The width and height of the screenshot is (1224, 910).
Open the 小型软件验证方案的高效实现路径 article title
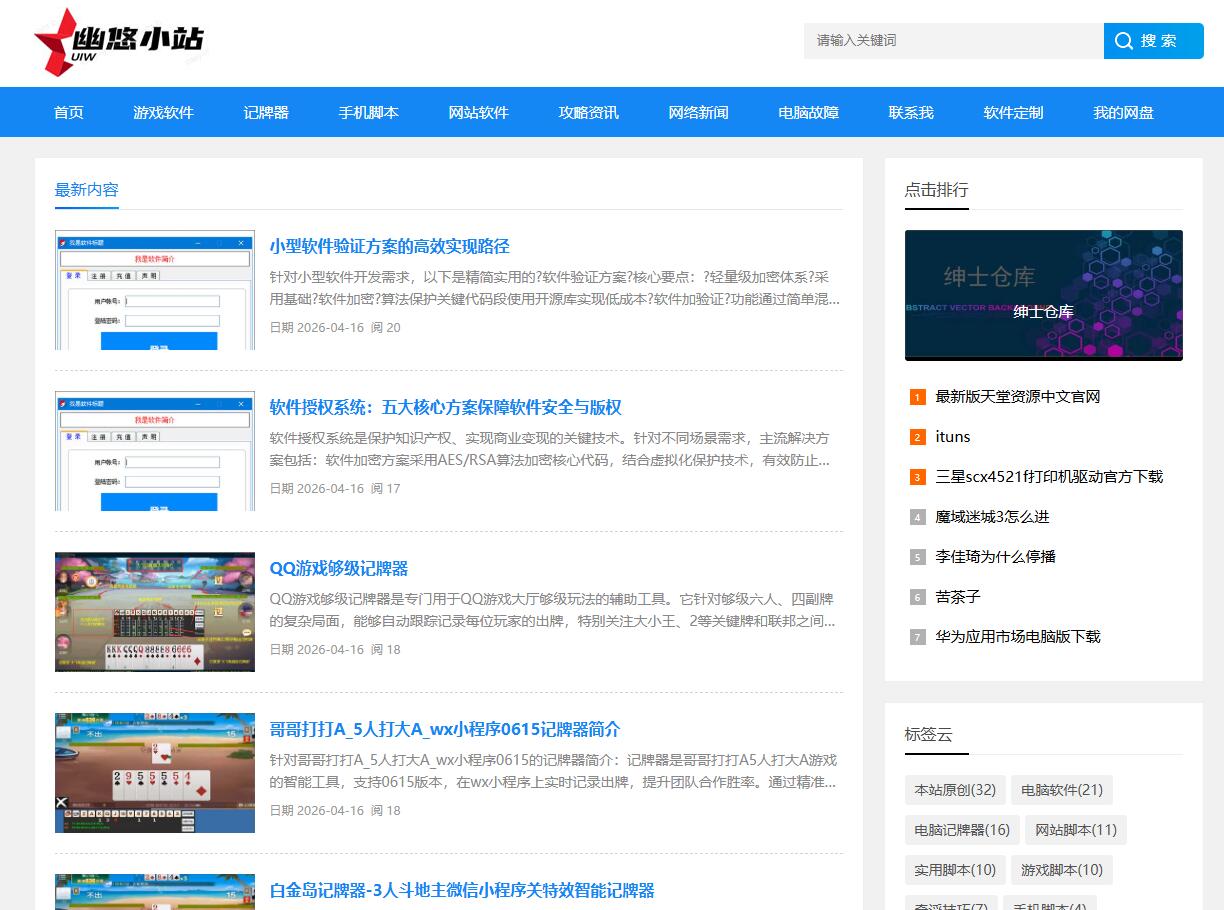[x=389, y=247]
